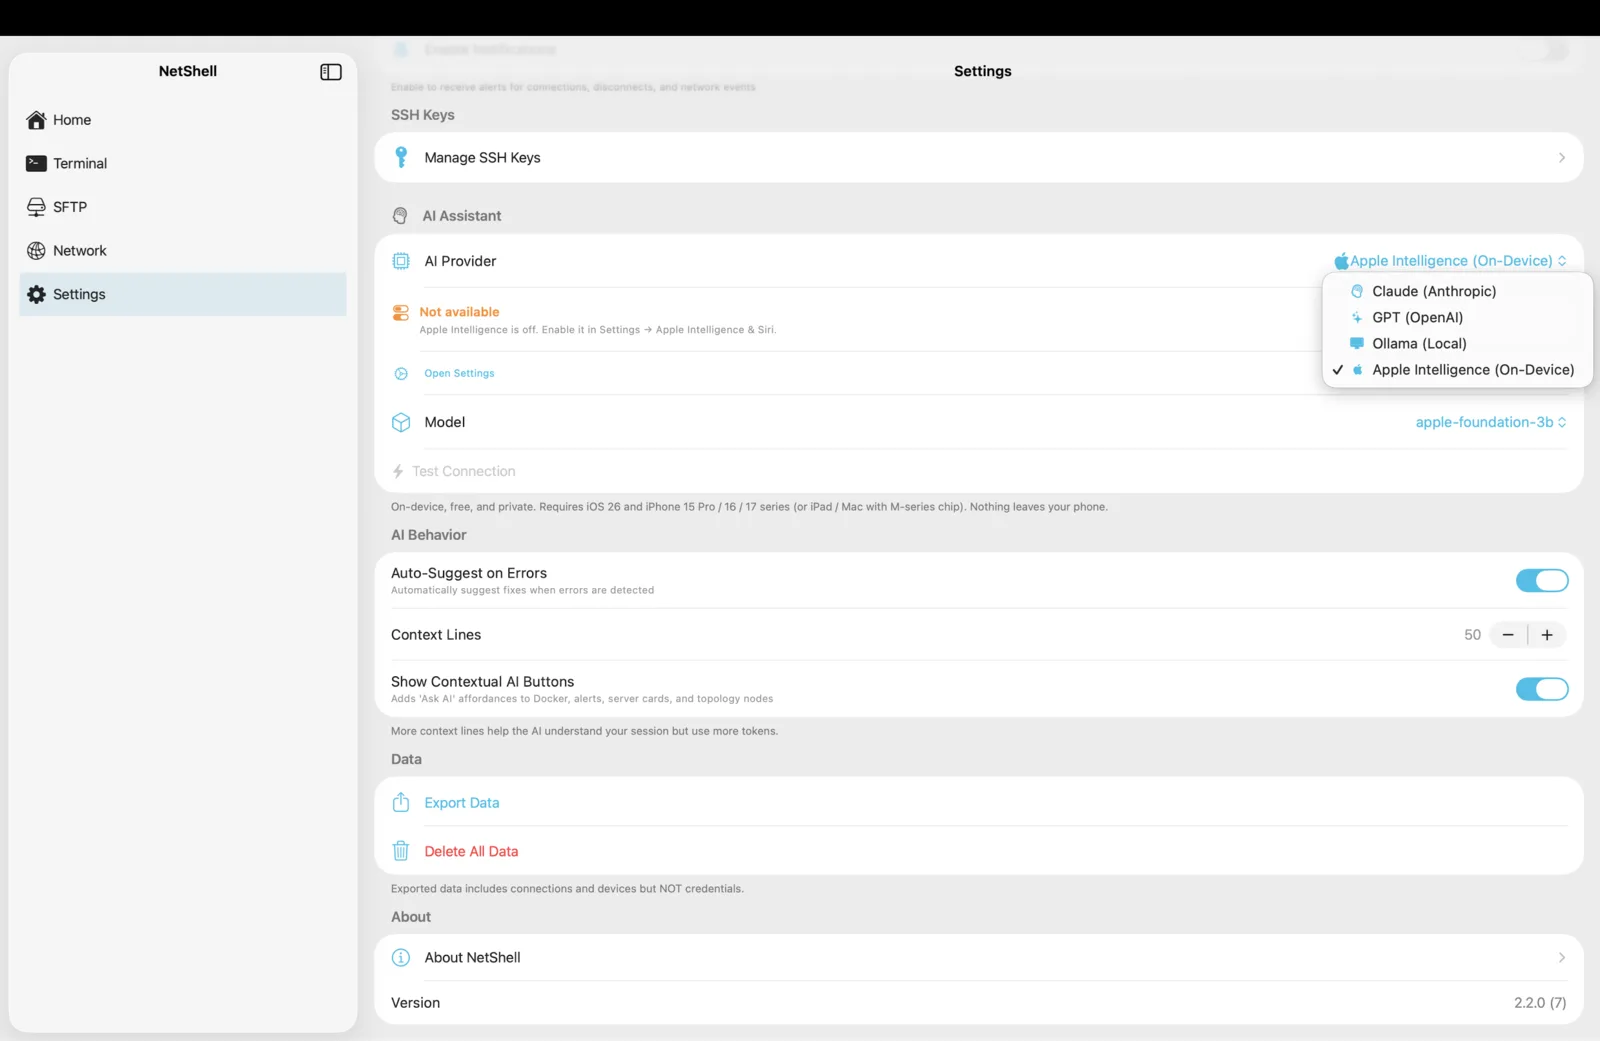The width and height of the screenshot is (1600, 1041).
Task: Click the version number 2.2.0 (7)
Action: tap(1540, 1002)
